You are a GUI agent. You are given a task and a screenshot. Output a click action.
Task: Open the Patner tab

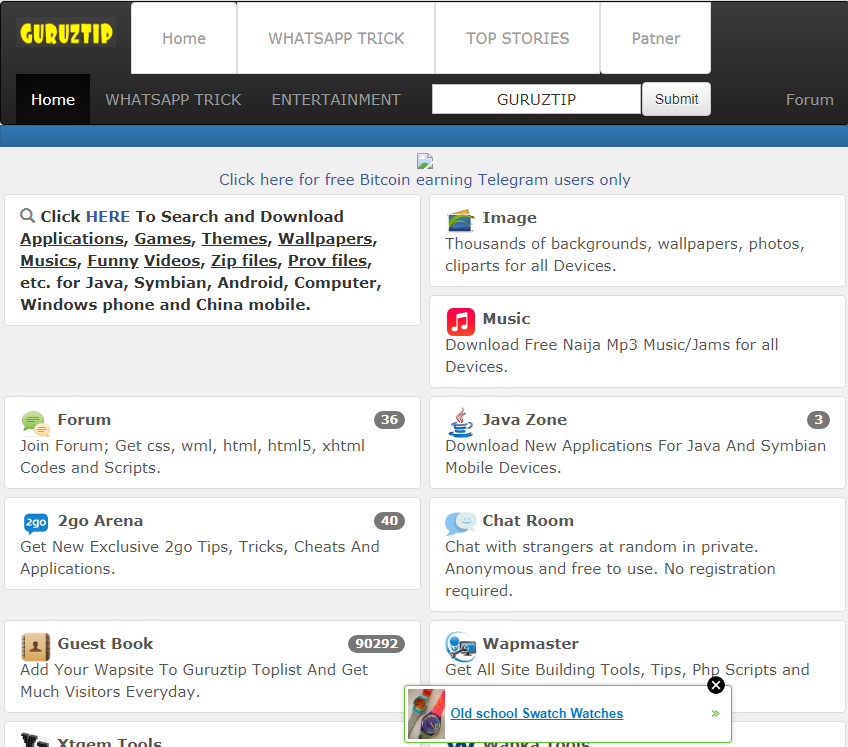point(655,38)
